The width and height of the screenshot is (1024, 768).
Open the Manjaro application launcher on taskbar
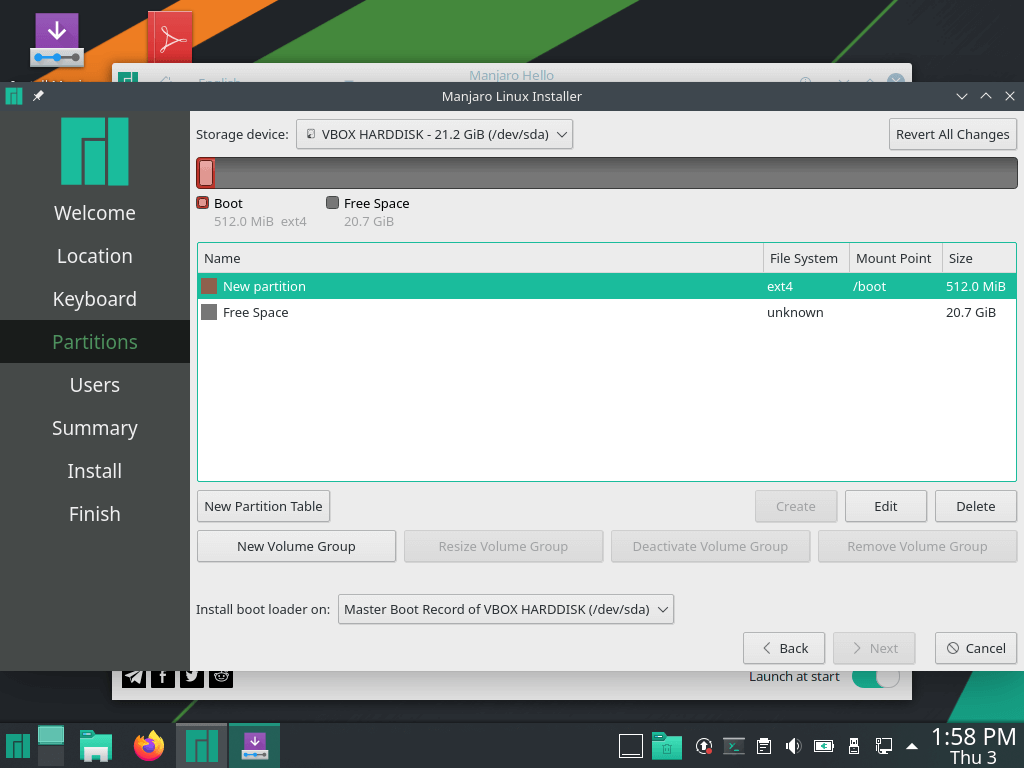pos(18,746)
